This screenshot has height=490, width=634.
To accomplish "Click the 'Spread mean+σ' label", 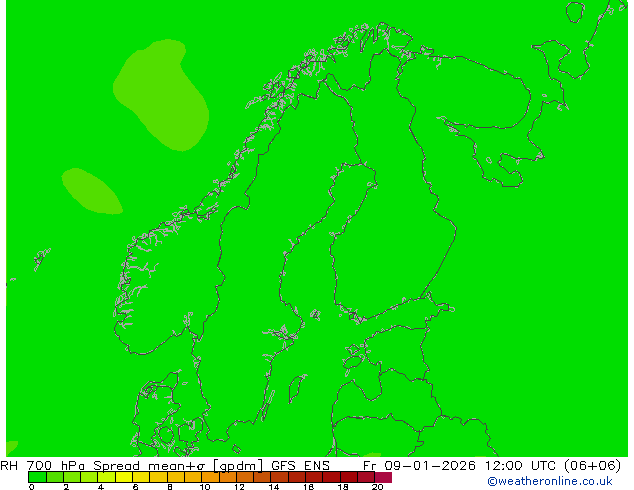I will click(x=149, y=465).
